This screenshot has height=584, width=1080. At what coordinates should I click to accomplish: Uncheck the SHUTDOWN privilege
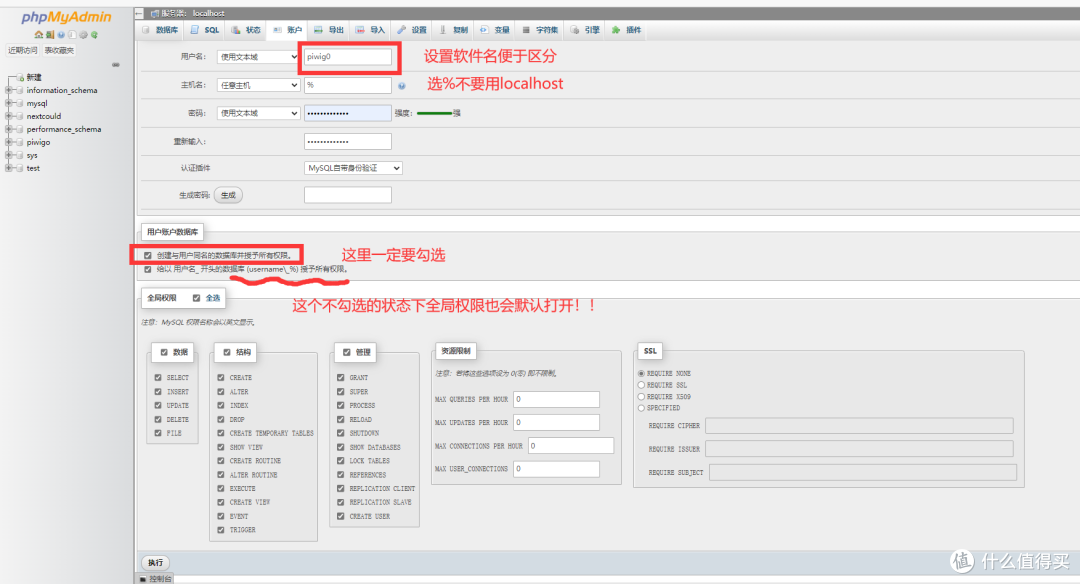(x=341, y=433)
